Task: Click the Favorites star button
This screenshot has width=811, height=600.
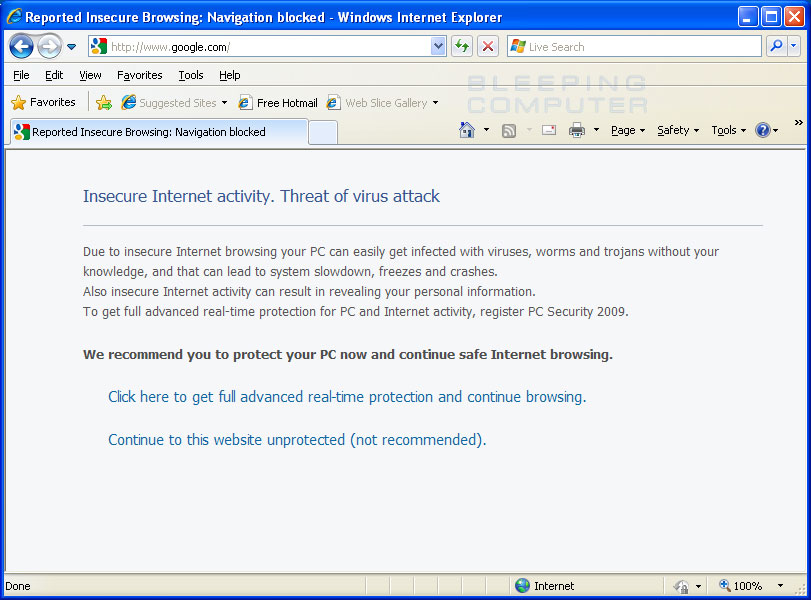Action: click(43, 102)
